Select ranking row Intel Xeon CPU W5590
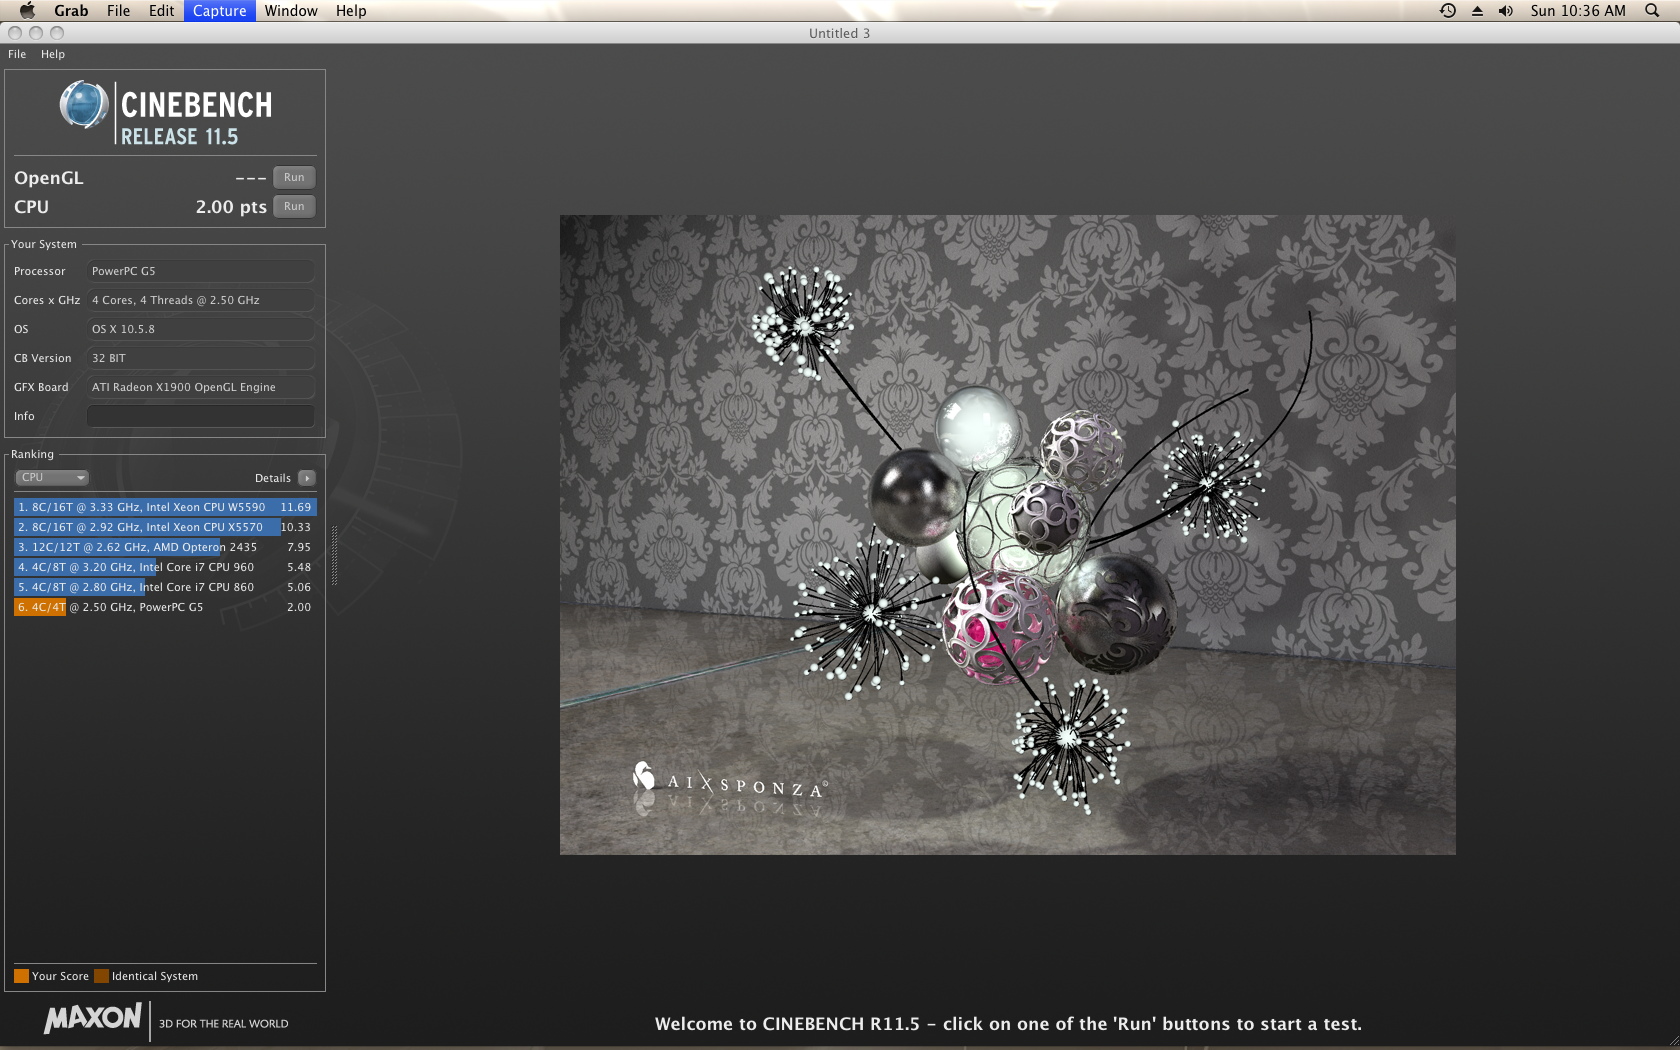1680x1050 pixels. point(165,507)
